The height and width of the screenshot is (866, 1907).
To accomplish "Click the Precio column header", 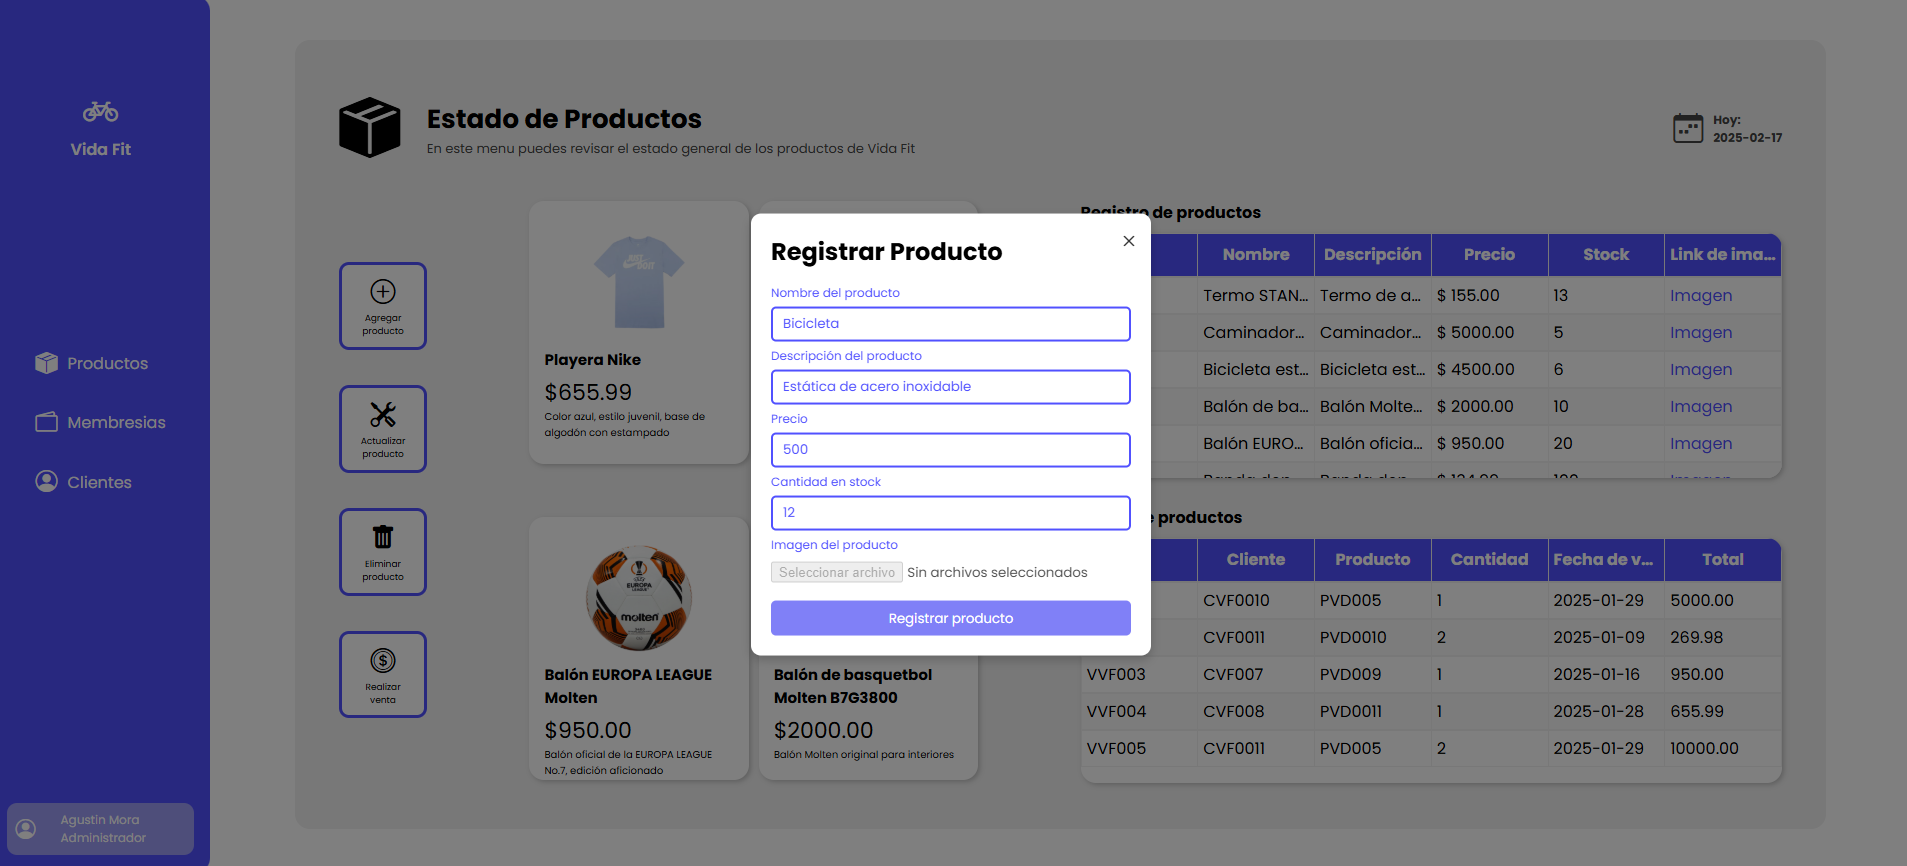I will [1490, 255].
